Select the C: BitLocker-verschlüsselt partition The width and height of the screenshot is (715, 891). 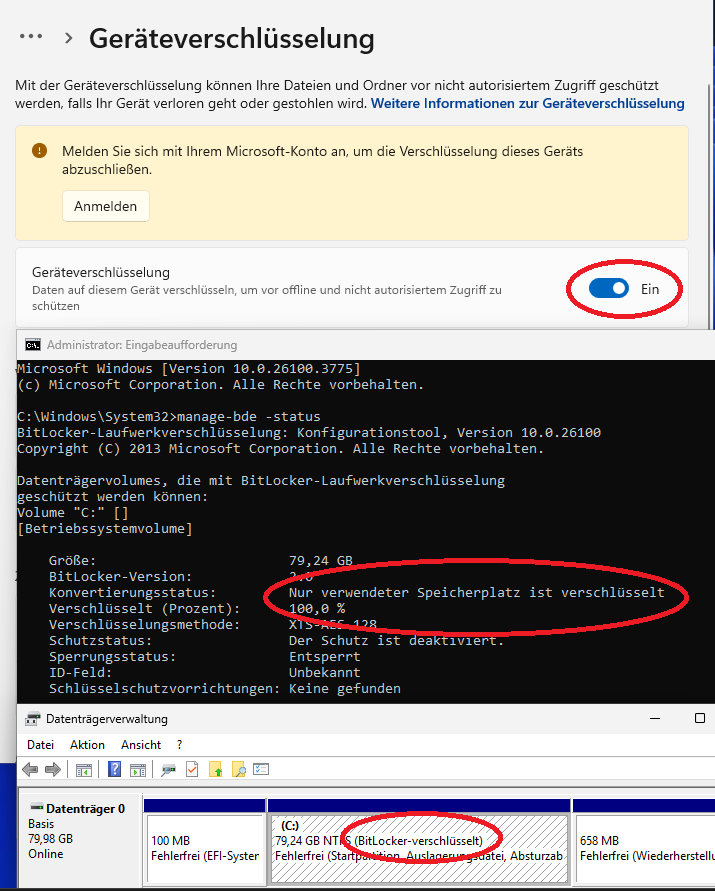click(419, 850)
